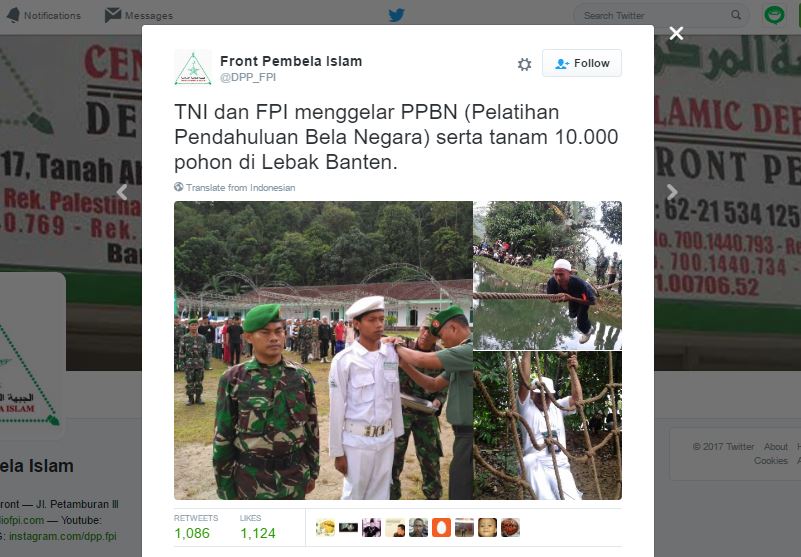
Task: Open the Notifications bell icon
Action: pyautogui.click(x=13, y=15)
